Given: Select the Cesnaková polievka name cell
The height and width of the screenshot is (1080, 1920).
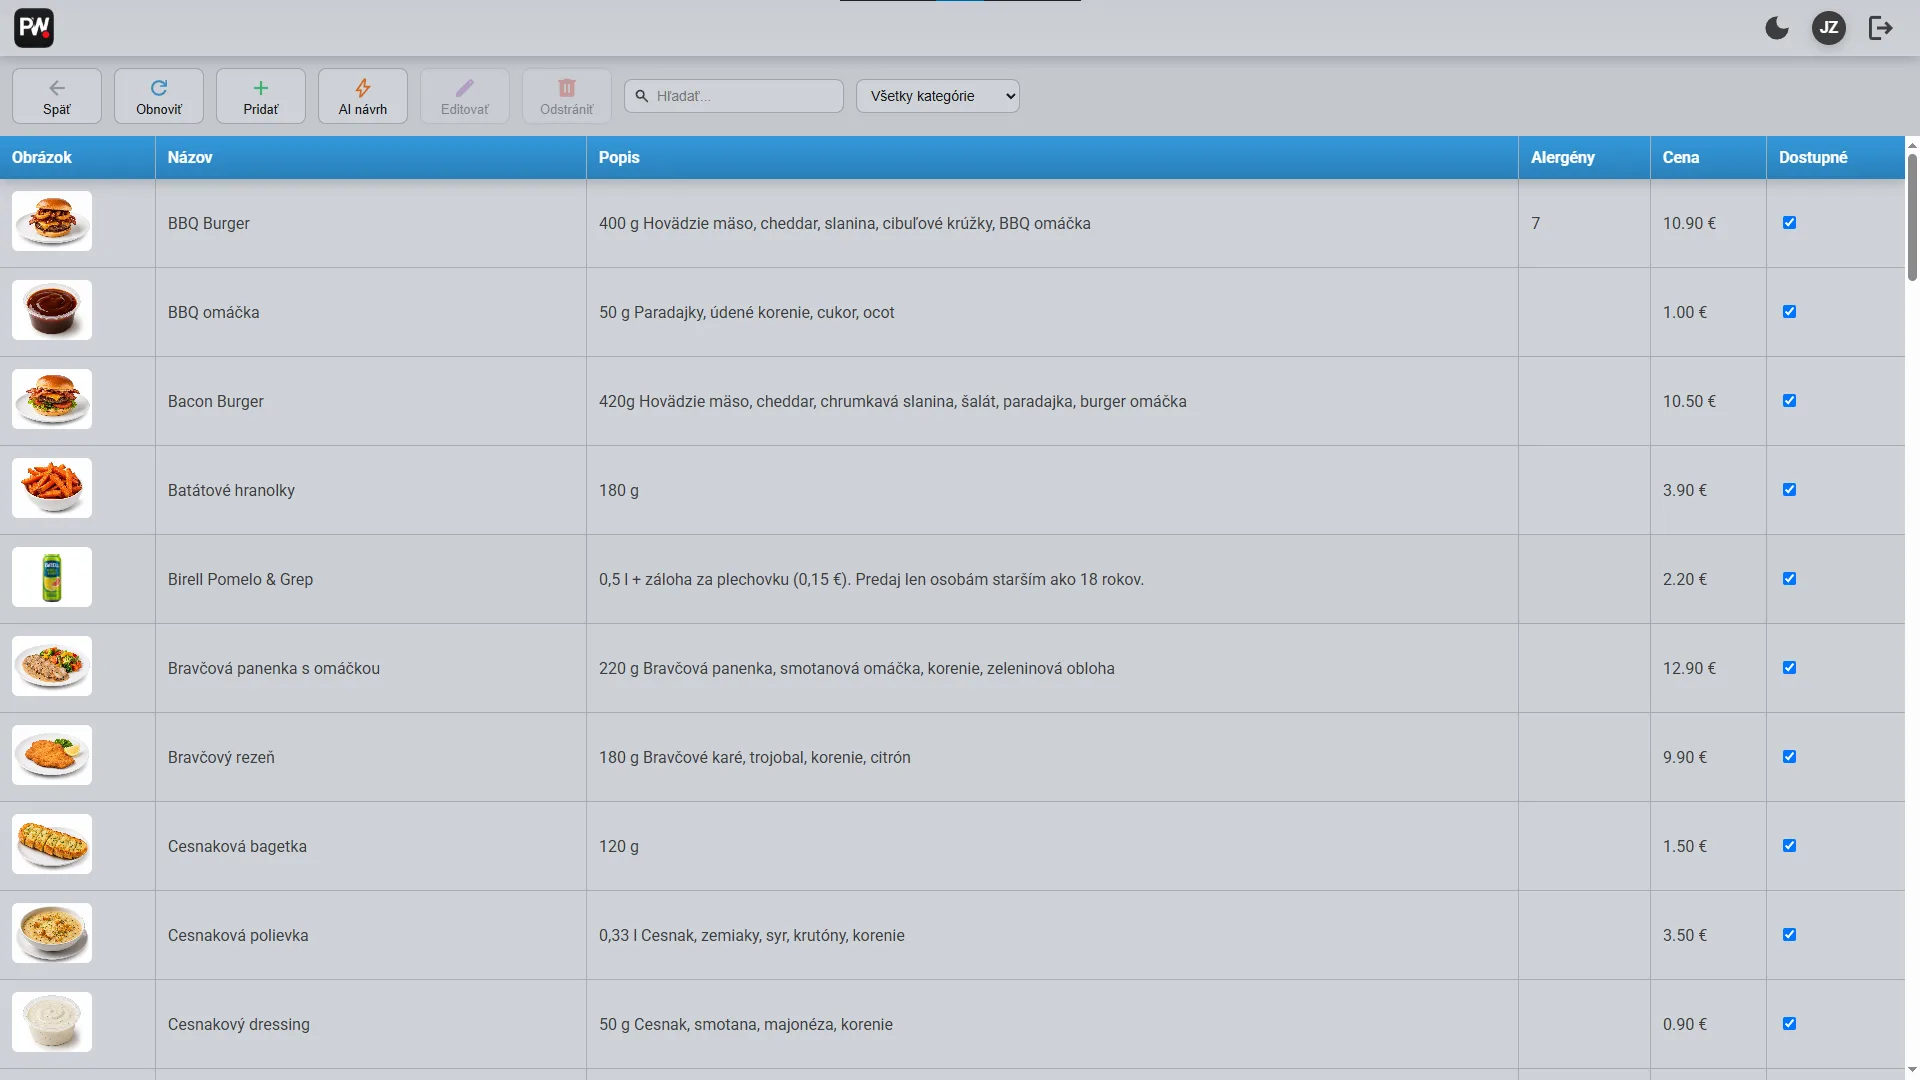Looking at the screenshot, I should (x=371, y=935).
